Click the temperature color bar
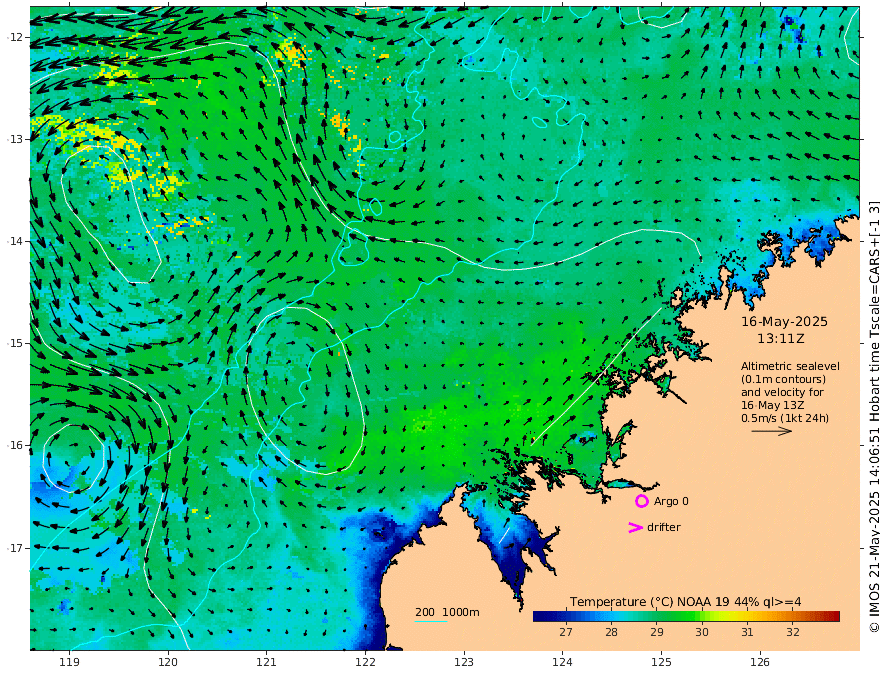 click(x=686, y=616)
